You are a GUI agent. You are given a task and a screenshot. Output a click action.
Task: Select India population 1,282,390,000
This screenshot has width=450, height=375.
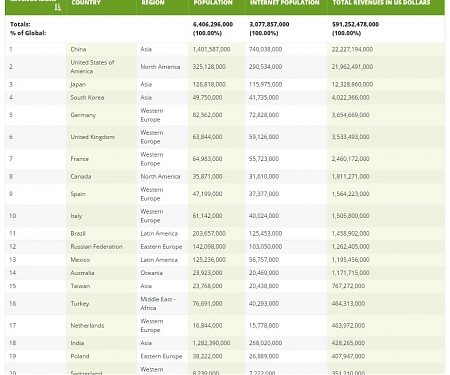211,343
